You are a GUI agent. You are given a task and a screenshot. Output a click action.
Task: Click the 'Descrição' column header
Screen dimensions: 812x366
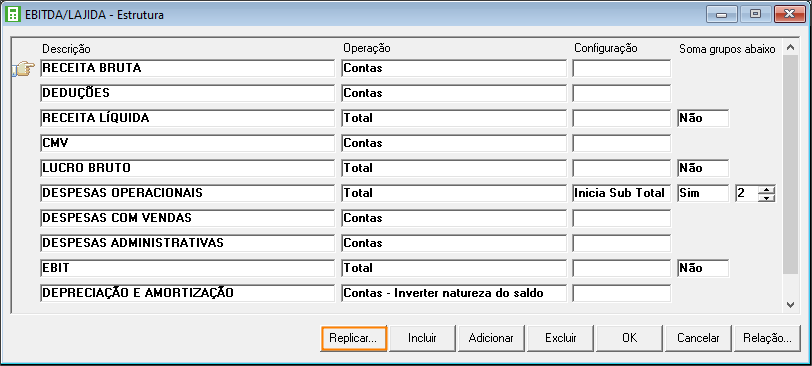click(x=66, y=49)
